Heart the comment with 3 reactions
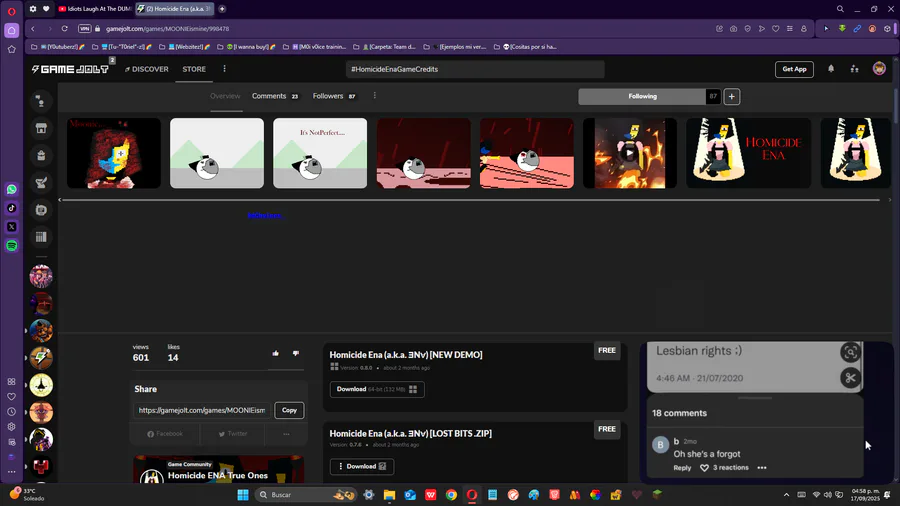Image resolution: width=900 pixels, height=506 pixels. click(704, 468)
